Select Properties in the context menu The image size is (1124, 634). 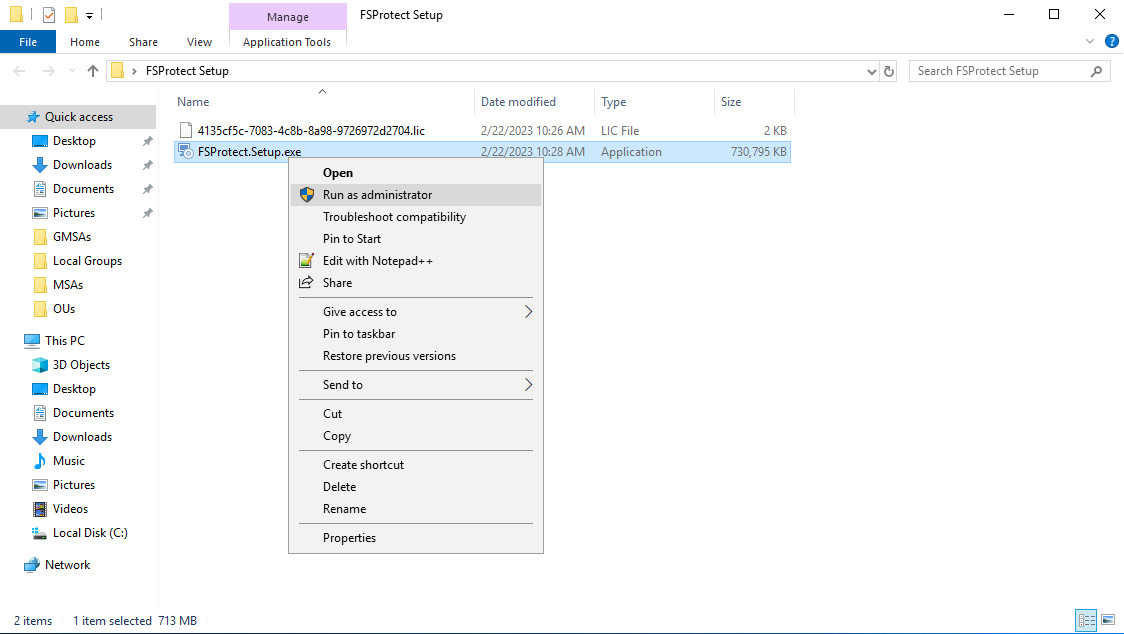coord(349,538)
